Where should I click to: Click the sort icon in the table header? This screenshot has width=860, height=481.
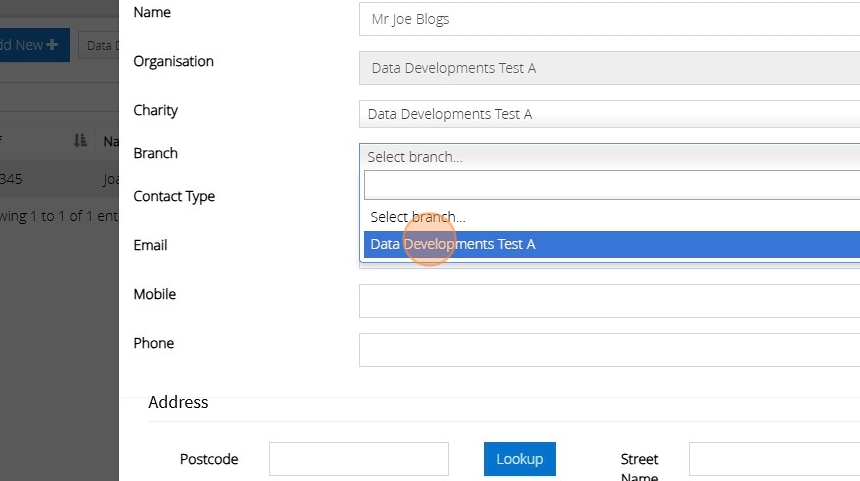tap(80, 142)
